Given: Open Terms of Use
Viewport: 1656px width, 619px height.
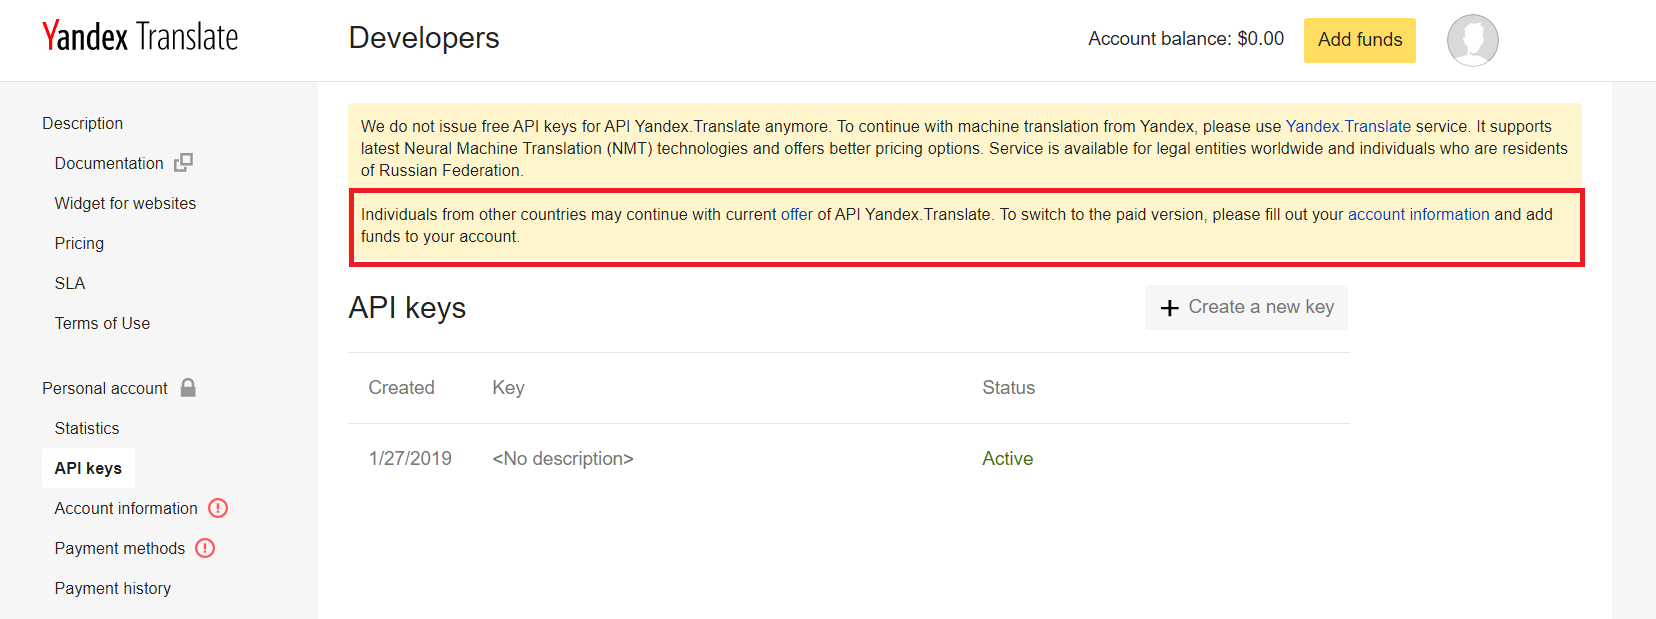Looking at the screenshot, I should pos(102,323).
